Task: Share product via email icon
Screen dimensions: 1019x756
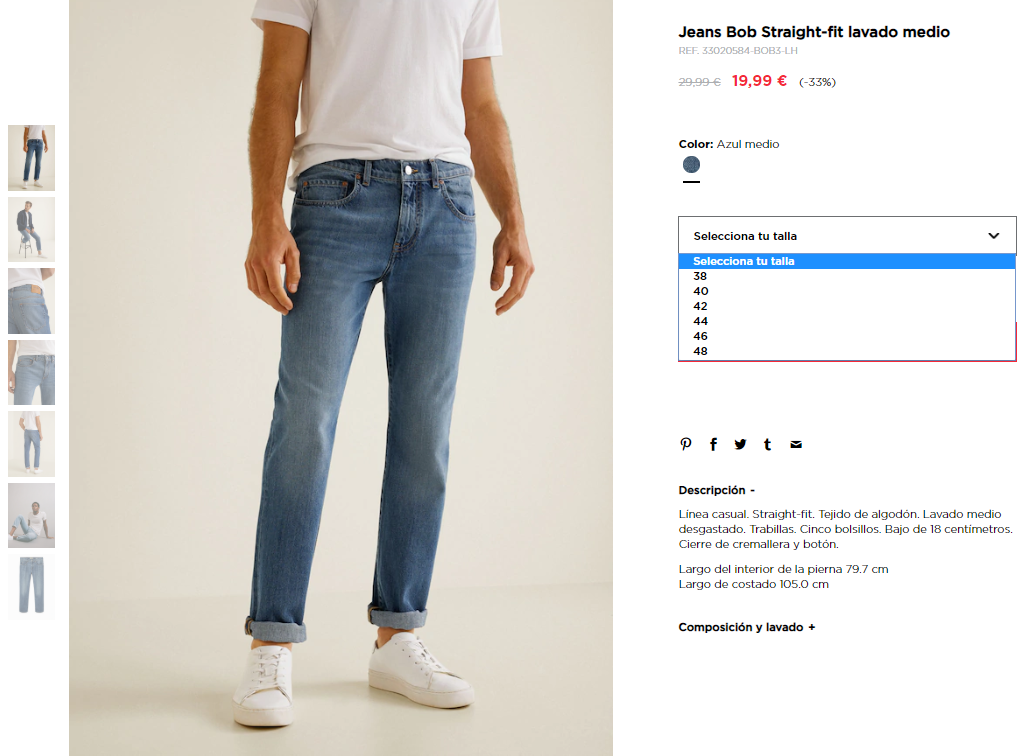Action: pyautogui.click(x=796, y=445)
